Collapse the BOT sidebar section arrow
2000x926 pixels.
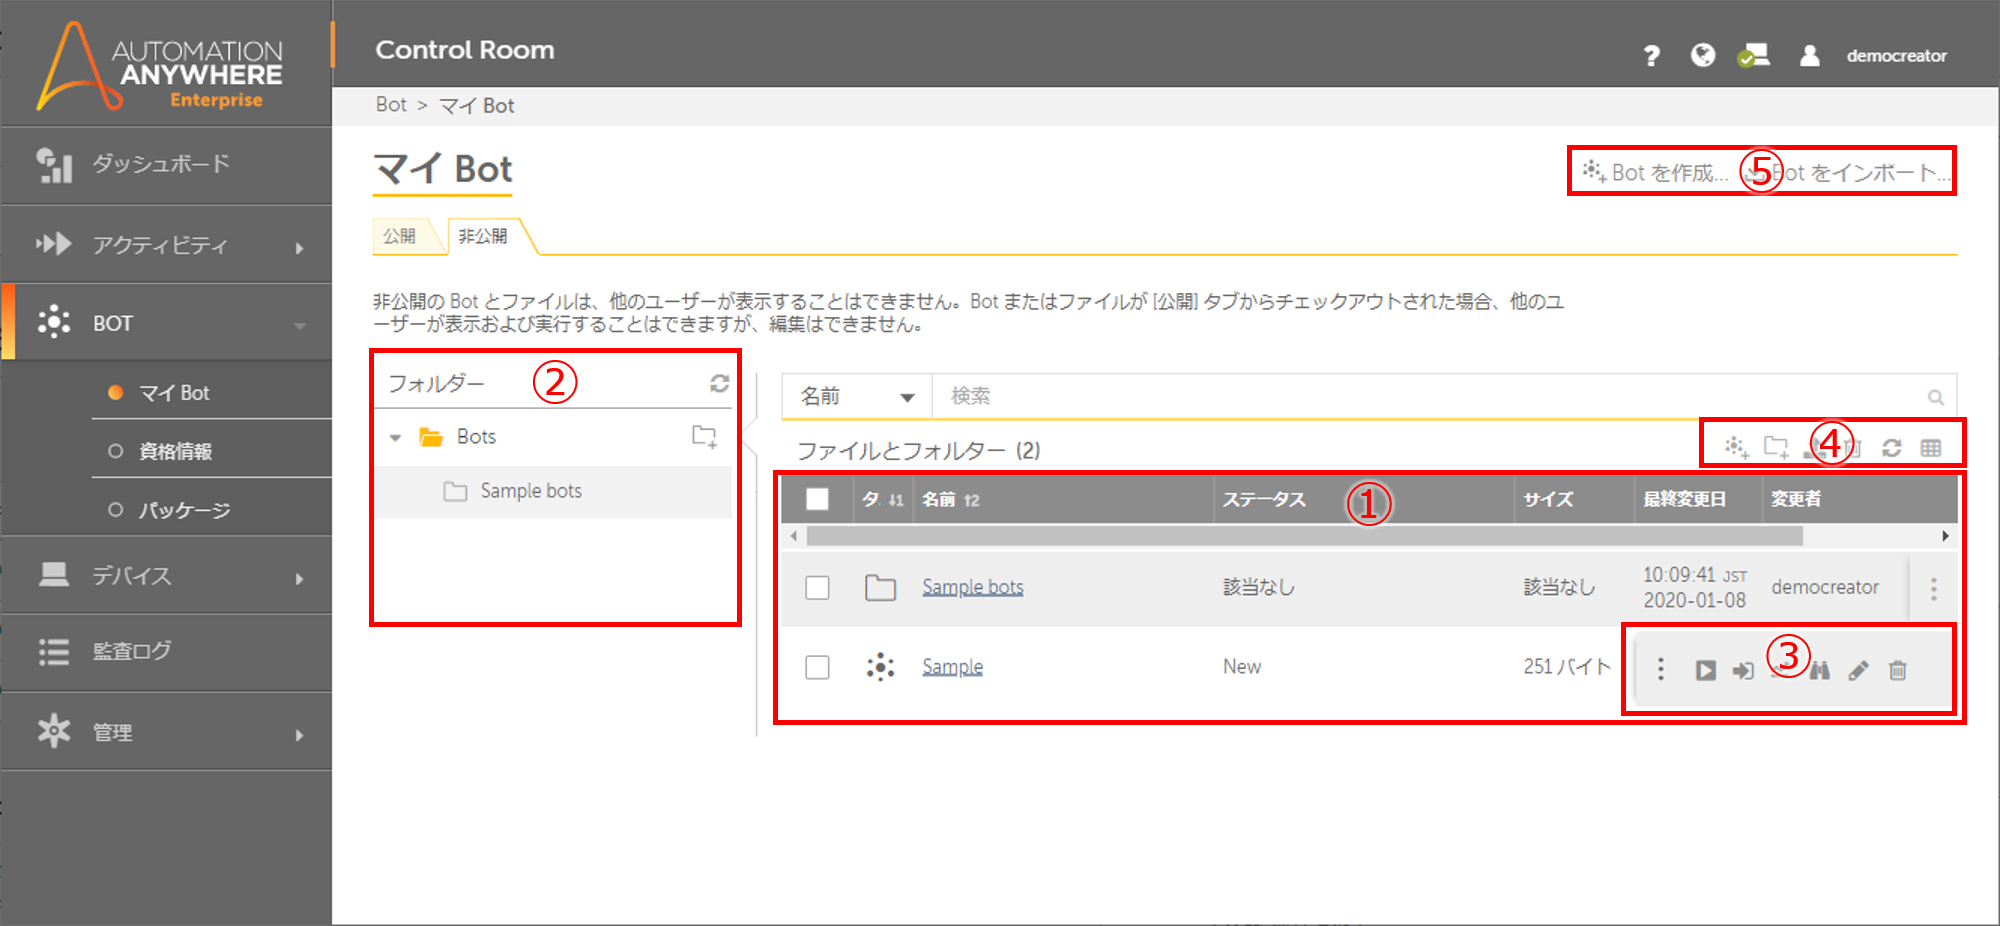[300, 325]
